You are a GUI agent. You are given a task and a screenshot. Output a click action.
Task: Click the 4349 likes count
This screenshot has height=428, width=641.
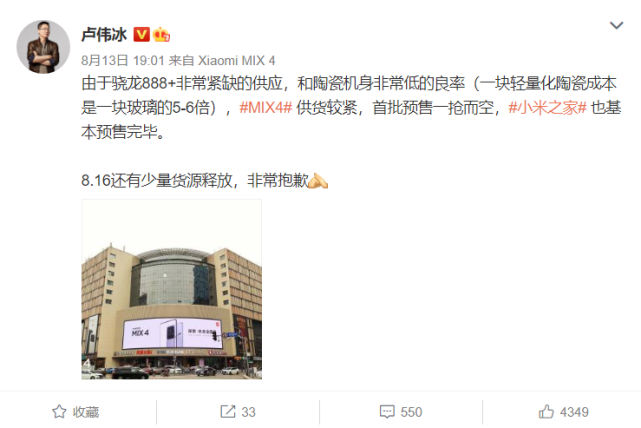tap(574, 412)
